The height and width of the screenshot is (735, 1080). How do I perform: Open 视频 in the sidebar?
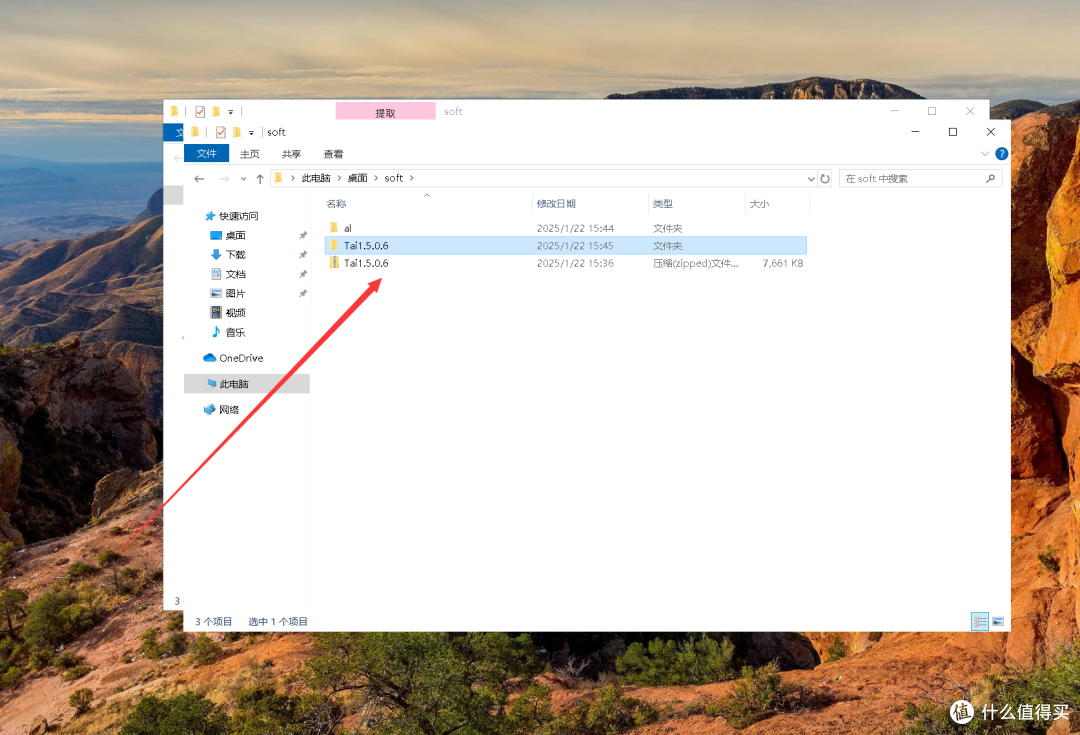coord(236,313)
